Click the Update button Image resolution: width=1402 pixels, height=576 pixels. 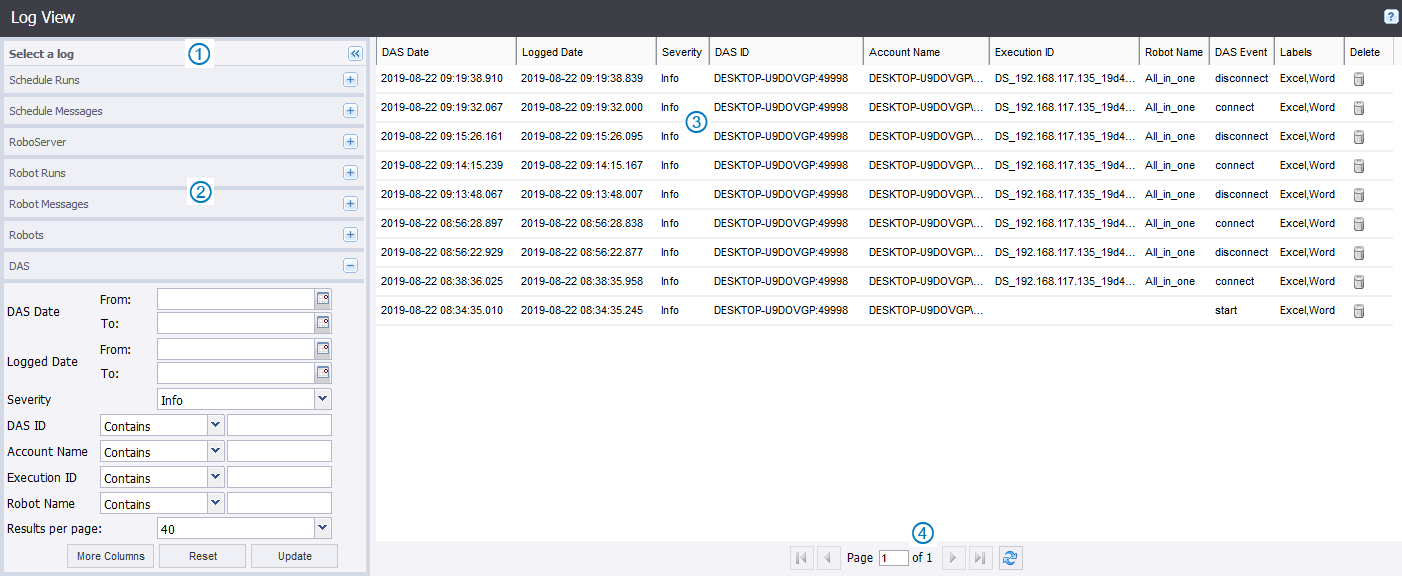[294, 556]
